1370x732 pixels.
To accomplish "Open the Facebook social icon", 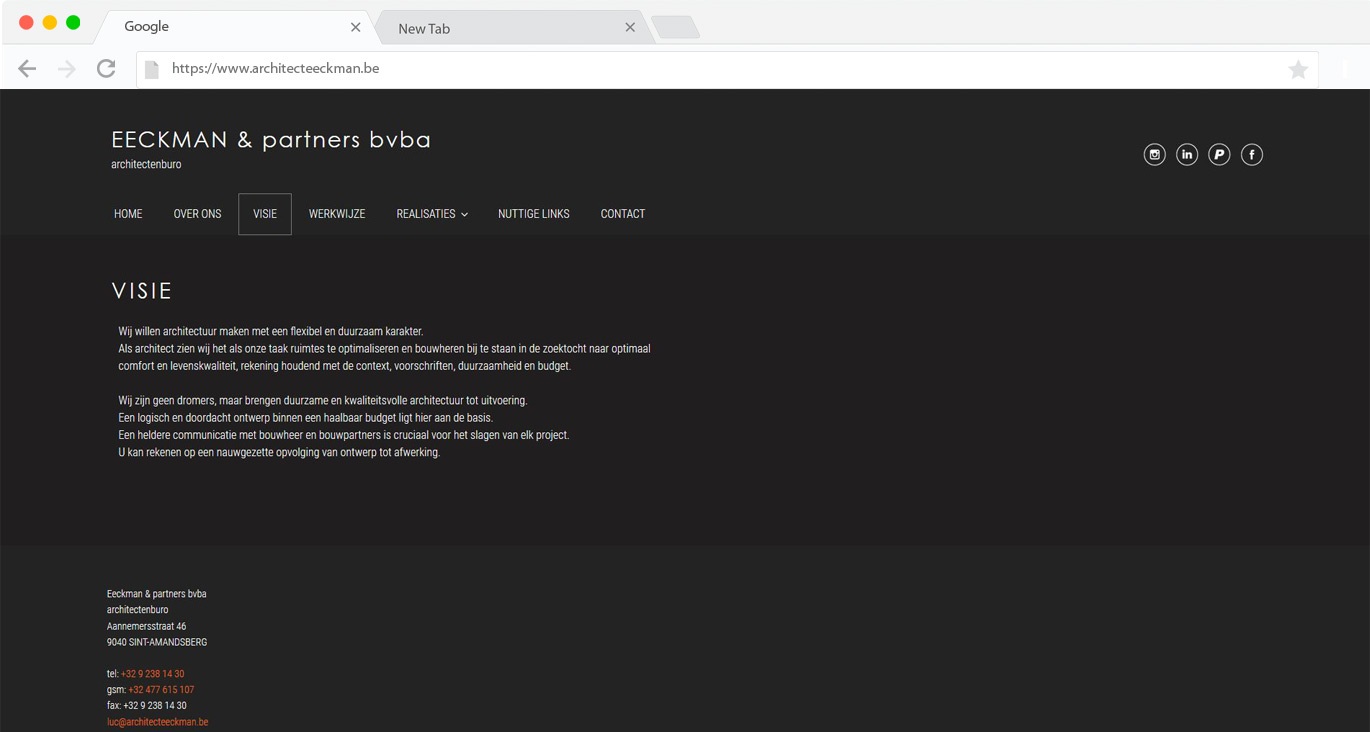I will (x=1252, y=154).
